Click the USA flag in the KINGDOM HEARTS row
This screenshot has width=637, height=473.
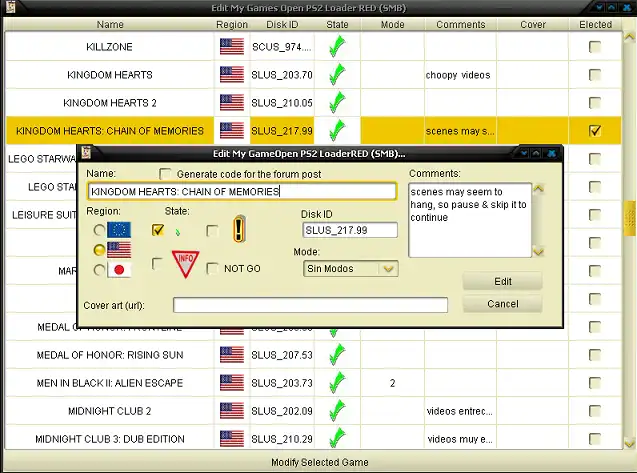tap(232, 75)
